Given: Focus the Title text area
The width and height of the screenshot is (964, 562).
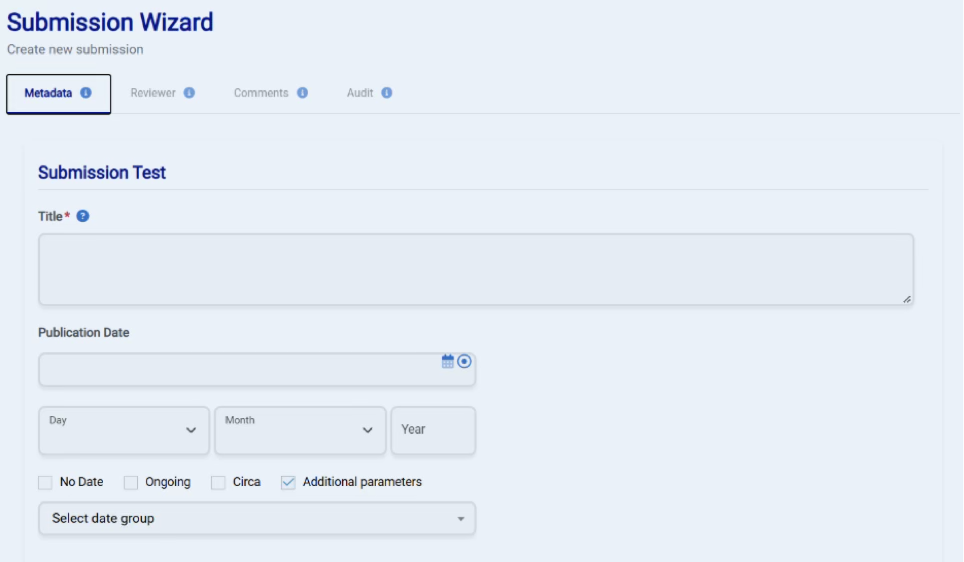Looking at the screenshot, I should click(476, 269).
